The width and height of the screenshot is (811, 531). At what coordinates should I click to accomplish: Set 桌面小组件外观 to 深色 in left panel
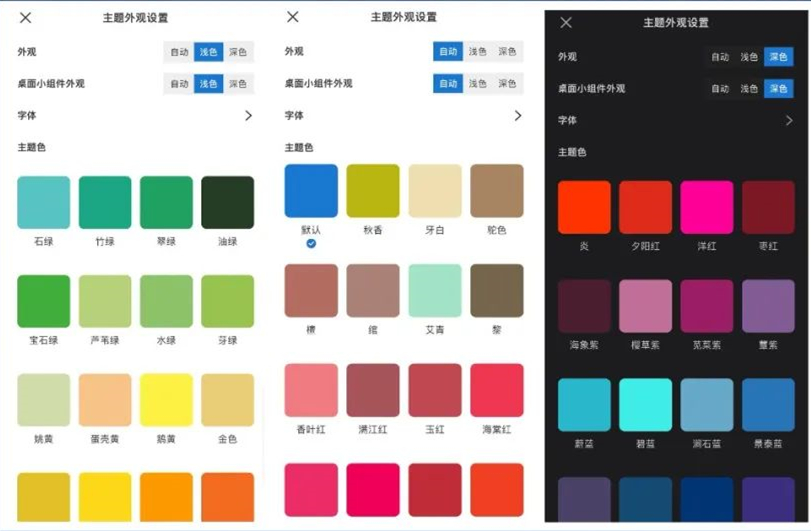[x=238, y=84]
